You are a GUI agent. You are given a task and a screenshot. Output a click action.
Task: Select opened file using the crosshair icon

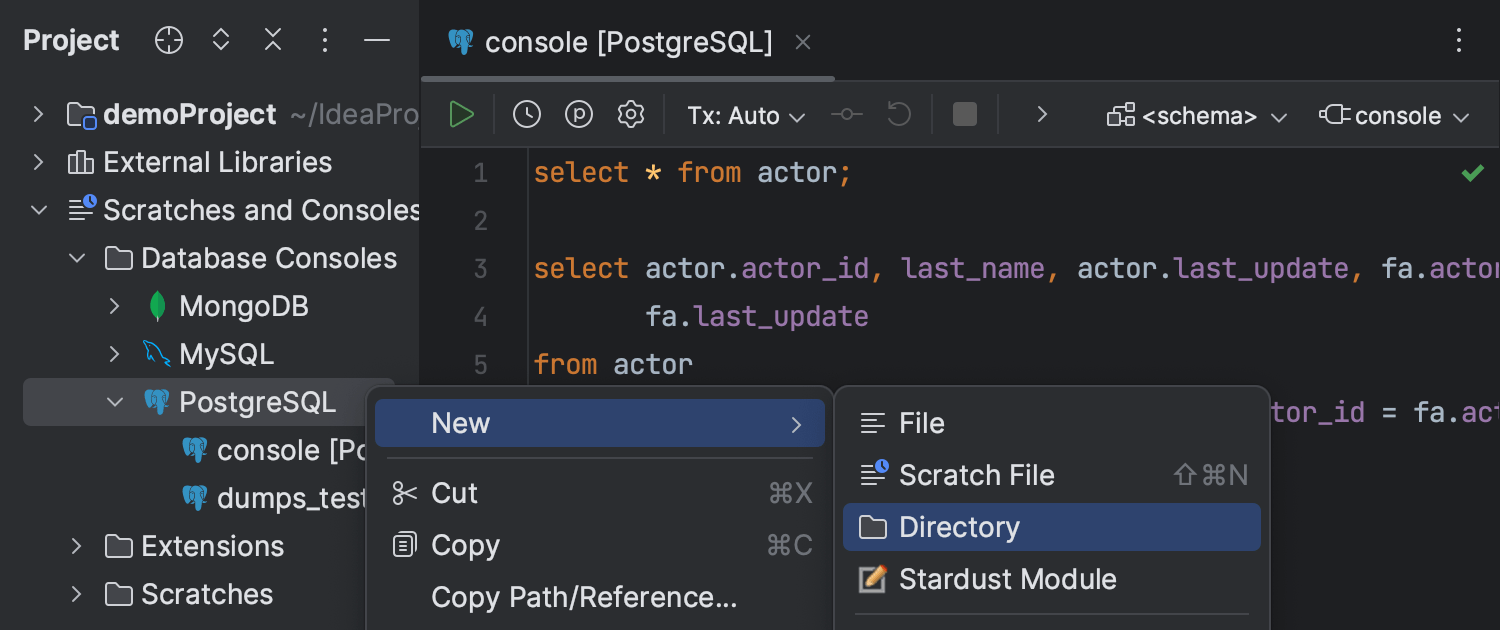pyautogui.click(x=168, y=40)
